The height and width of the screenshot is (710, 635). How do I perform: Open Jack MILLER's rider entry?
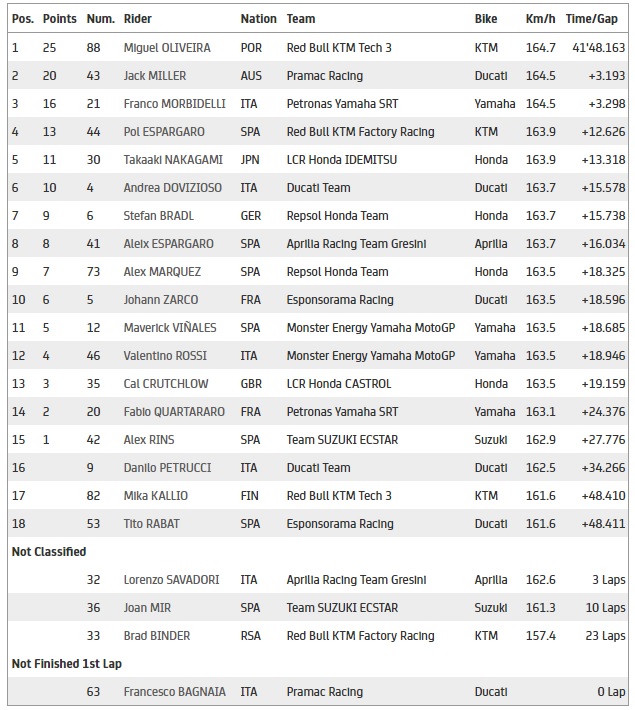tap(154, 76)
